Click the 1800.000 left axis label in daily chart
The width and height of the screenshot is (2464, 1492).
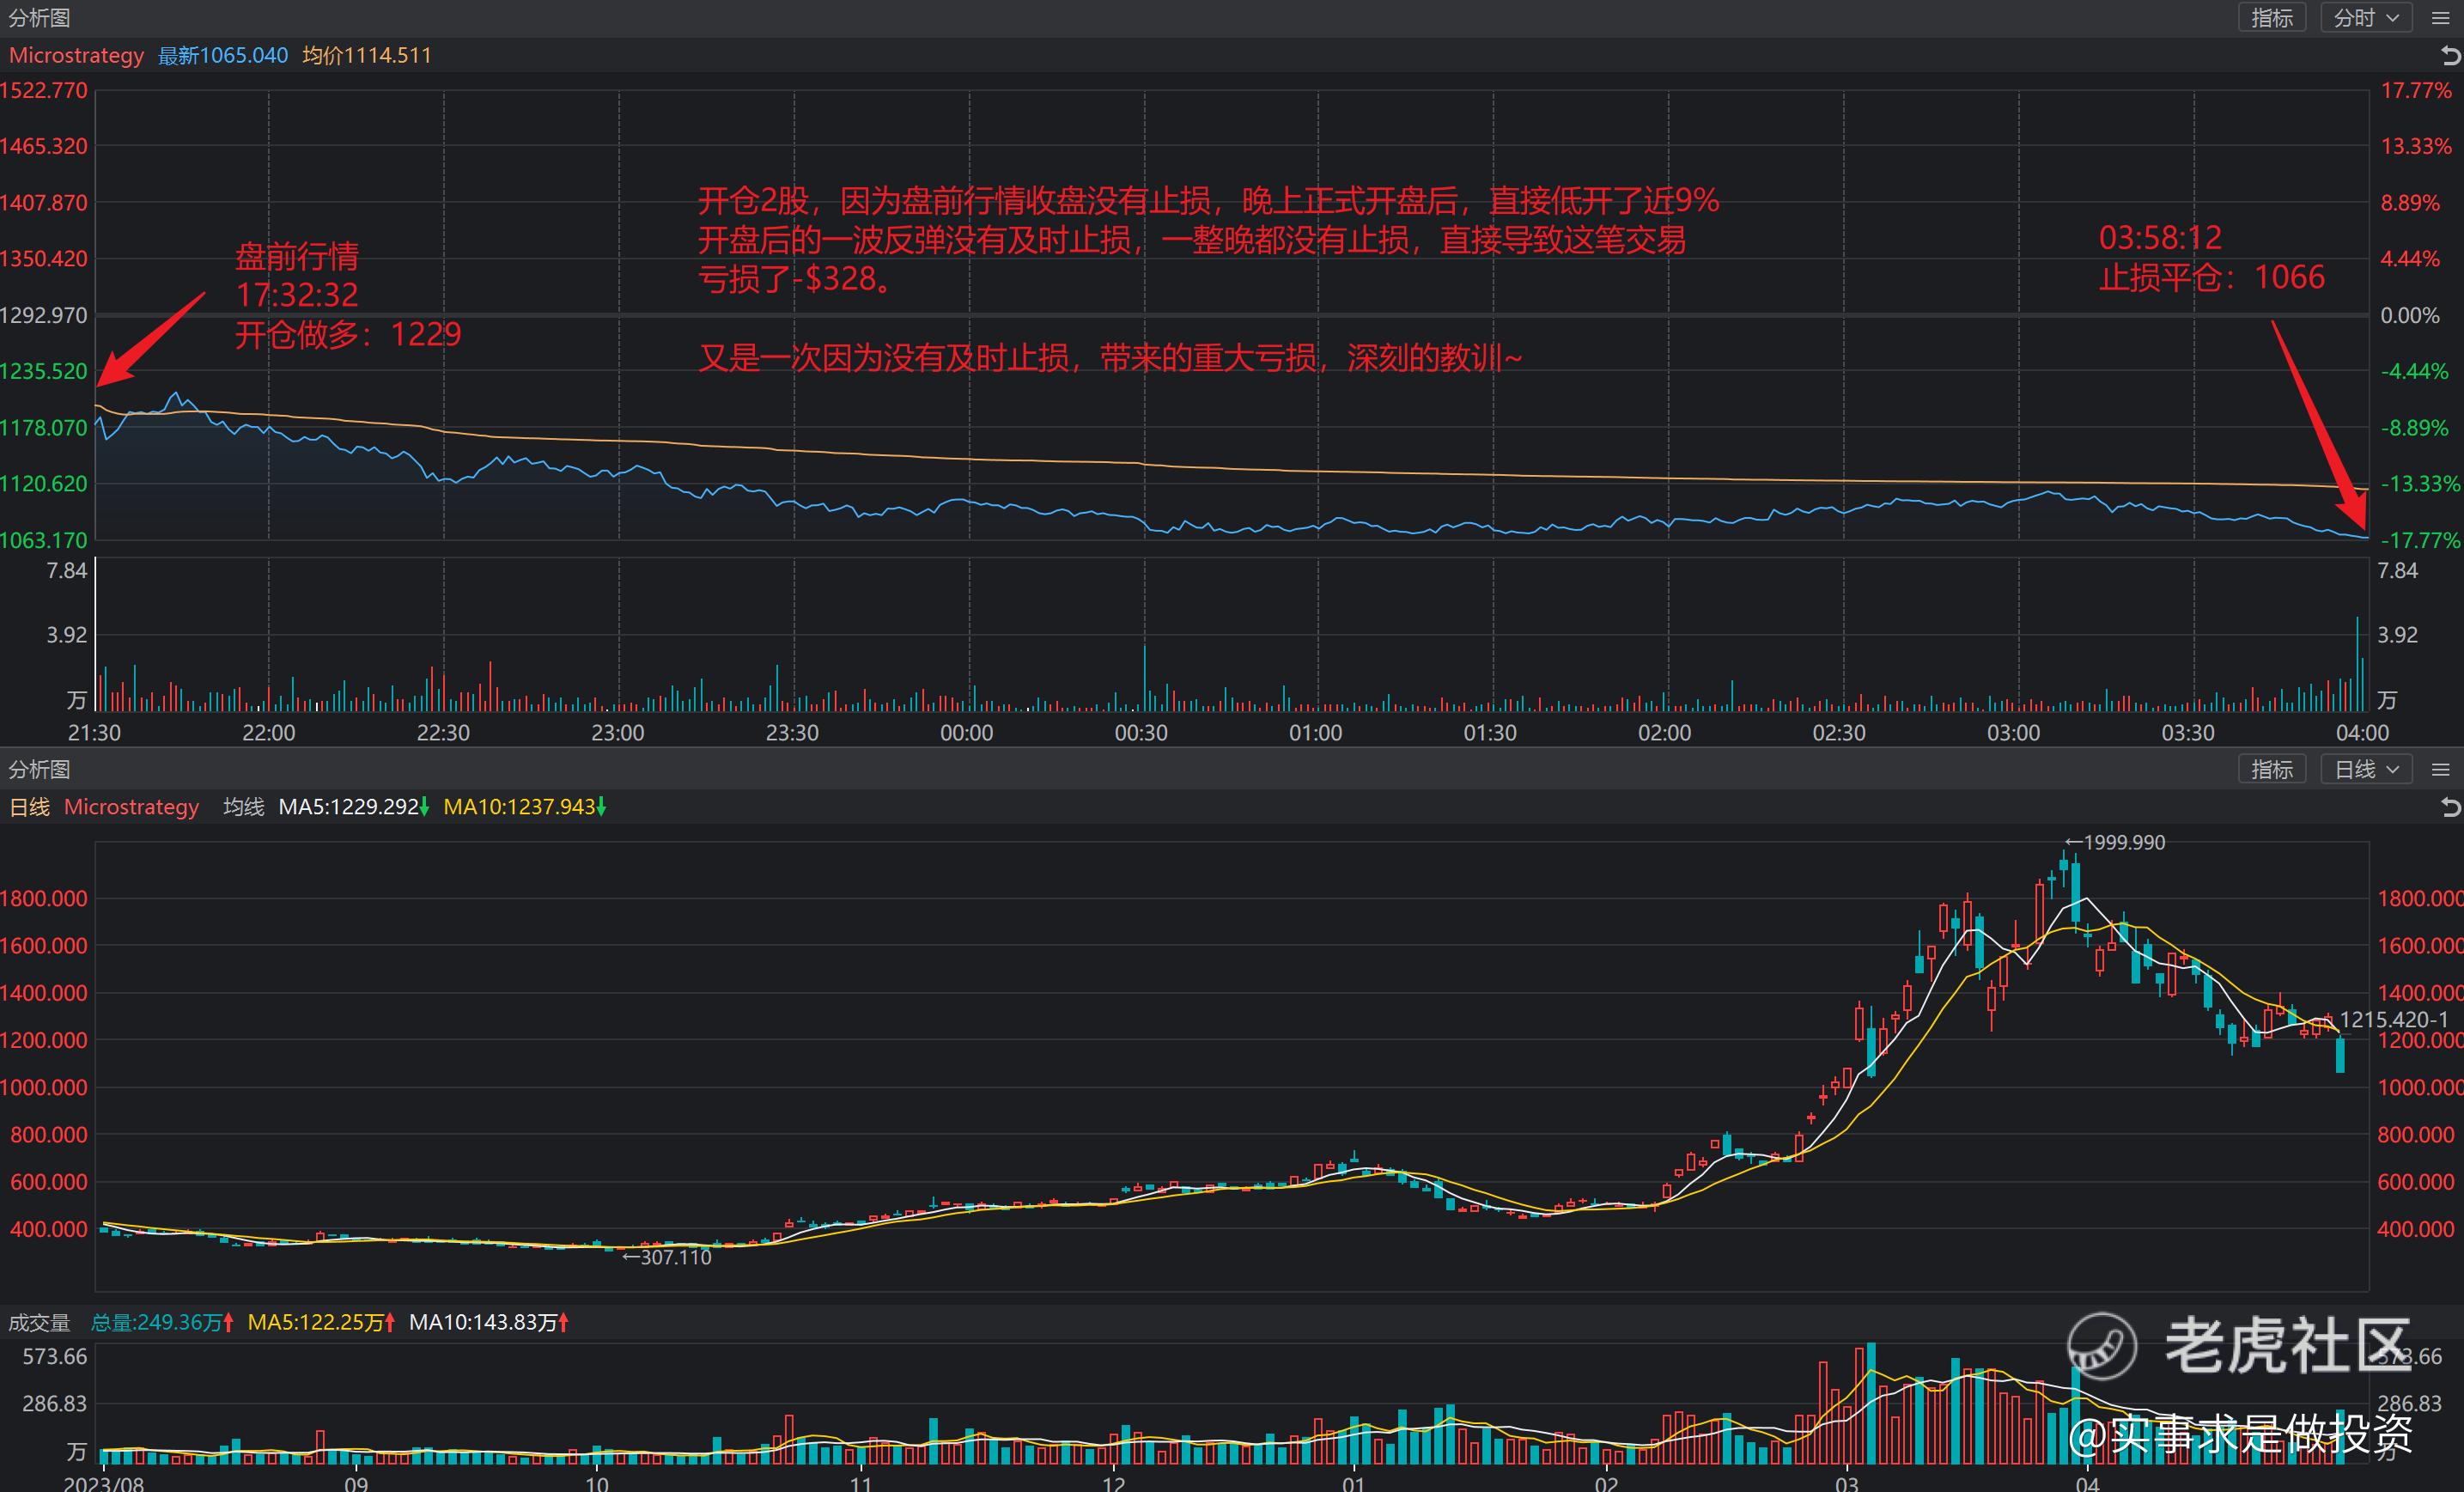tap(44, 898)
